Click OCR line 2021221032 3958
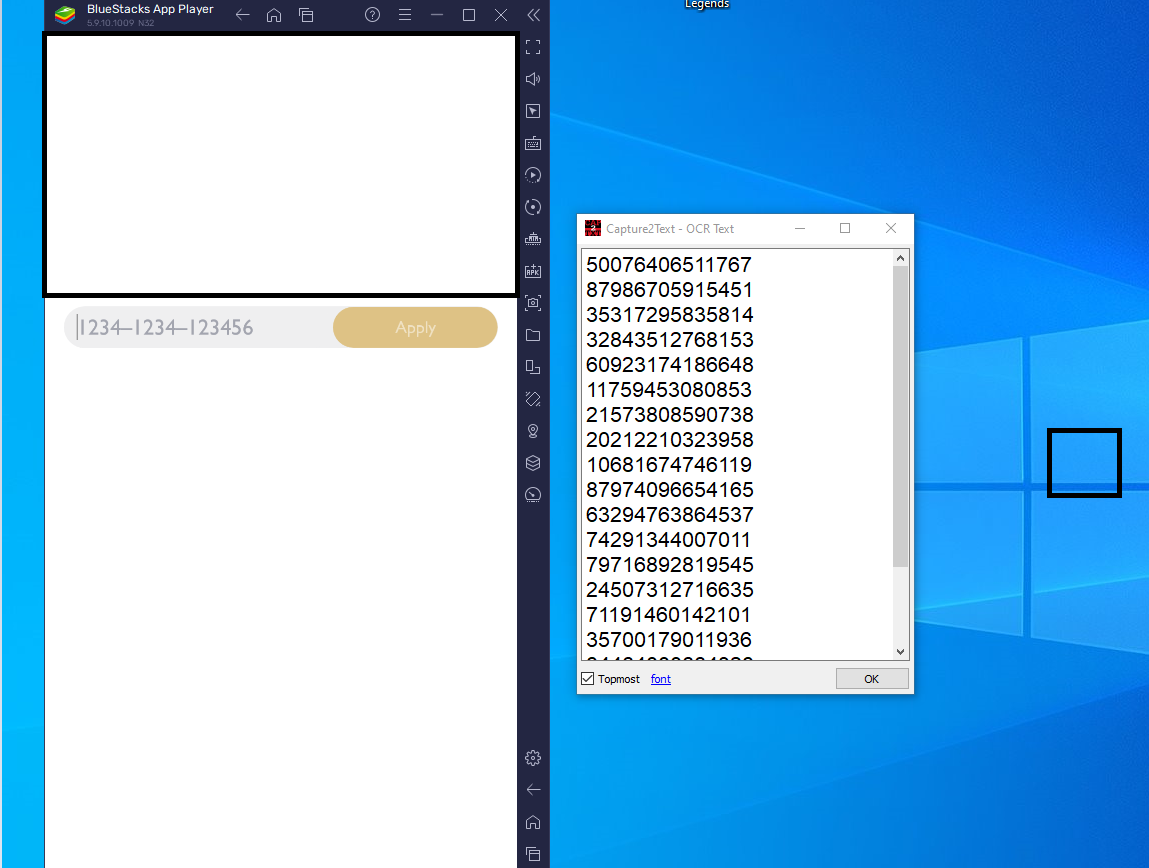 click(x=670, y=439)
